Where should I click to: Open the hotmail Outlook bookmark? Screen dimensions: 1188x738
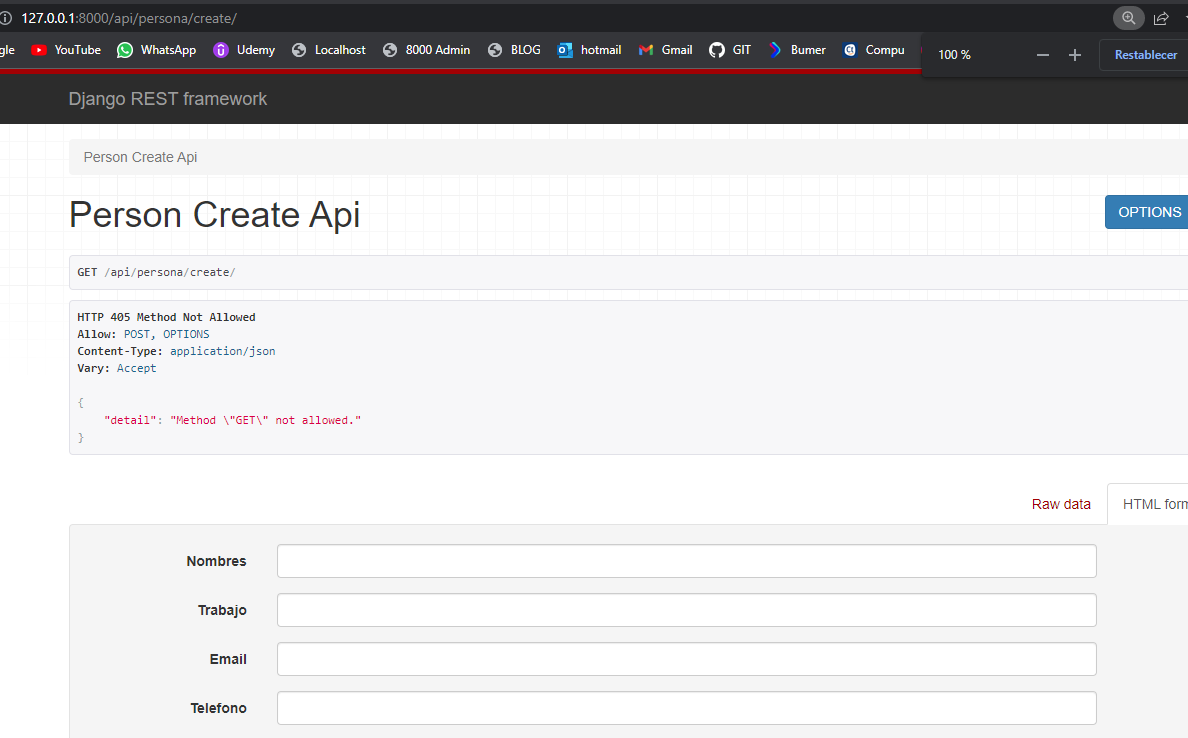[589, 50]
